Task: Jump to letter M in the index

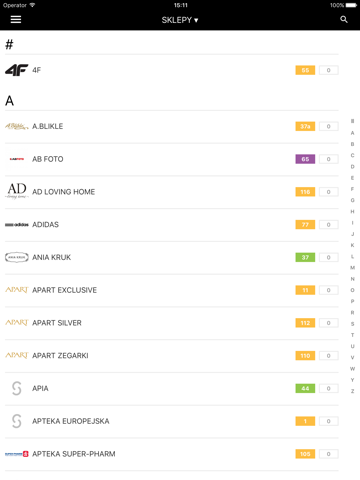Action: click(x=352, y=268)
